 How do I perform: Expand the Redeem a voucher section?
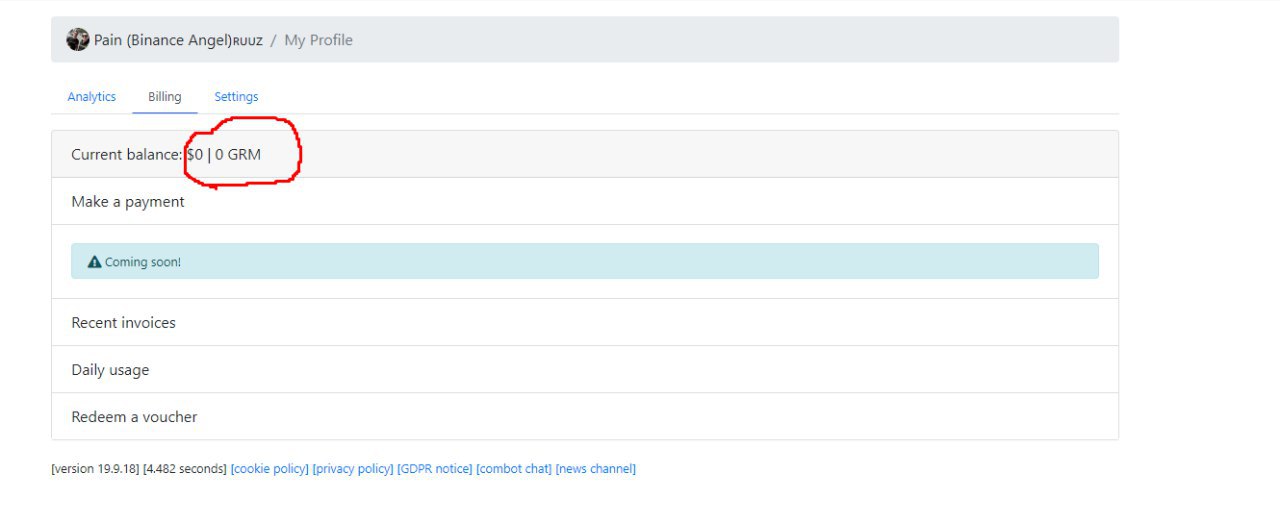coord(585,416)
